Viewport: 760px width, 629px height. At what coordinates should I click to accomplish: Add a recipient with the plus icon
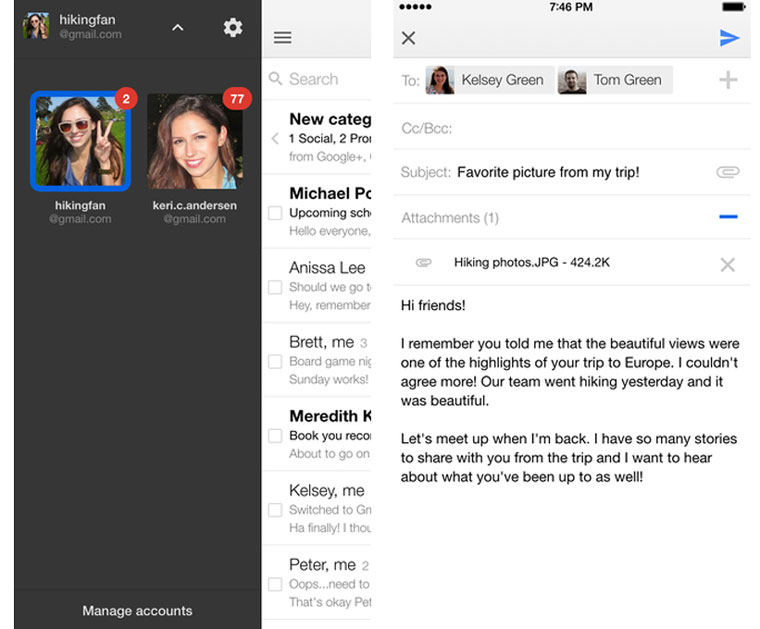click(728, 80)
